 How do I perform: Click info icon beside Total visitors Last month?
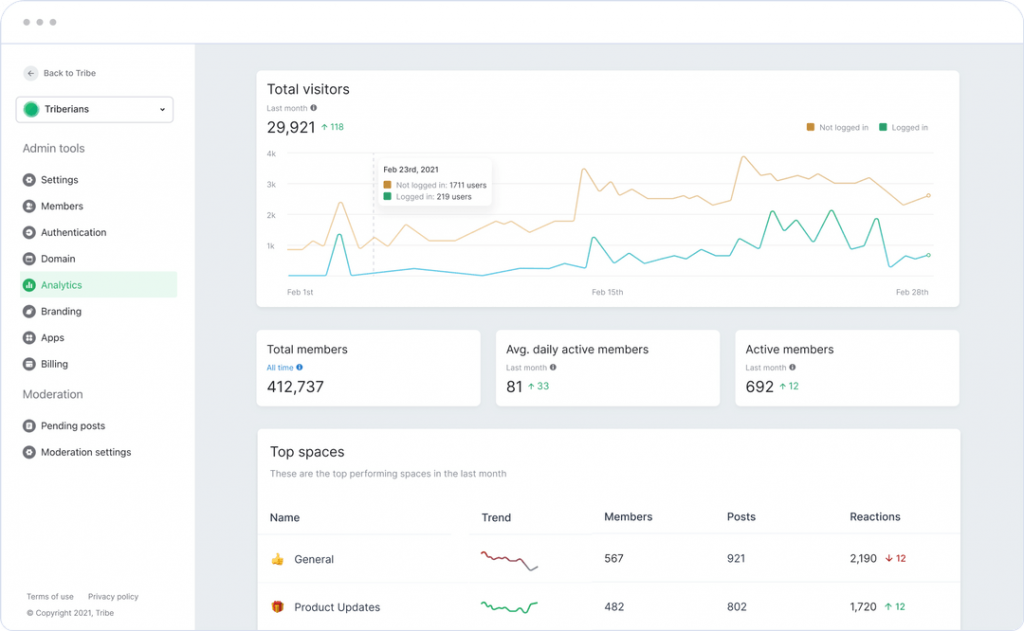pos(313,108)
